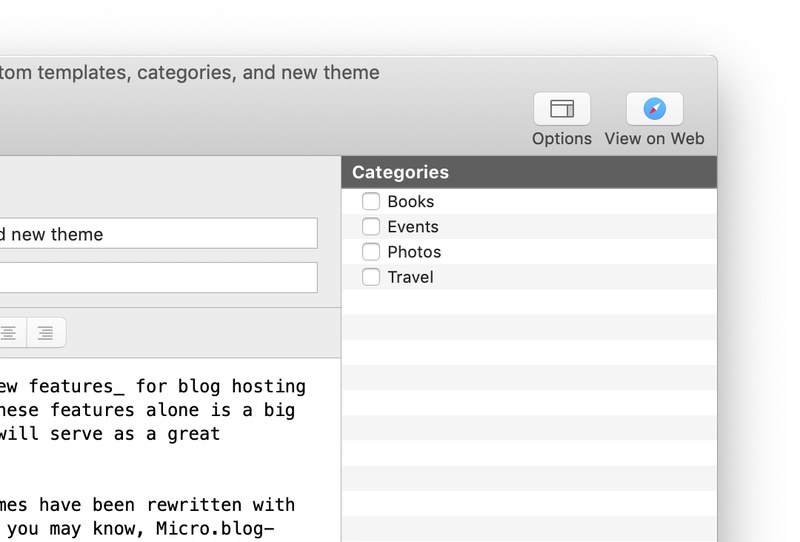The image size is (800, 542).
Task: Enable the Events category checkbox
Action: (371, 226)
